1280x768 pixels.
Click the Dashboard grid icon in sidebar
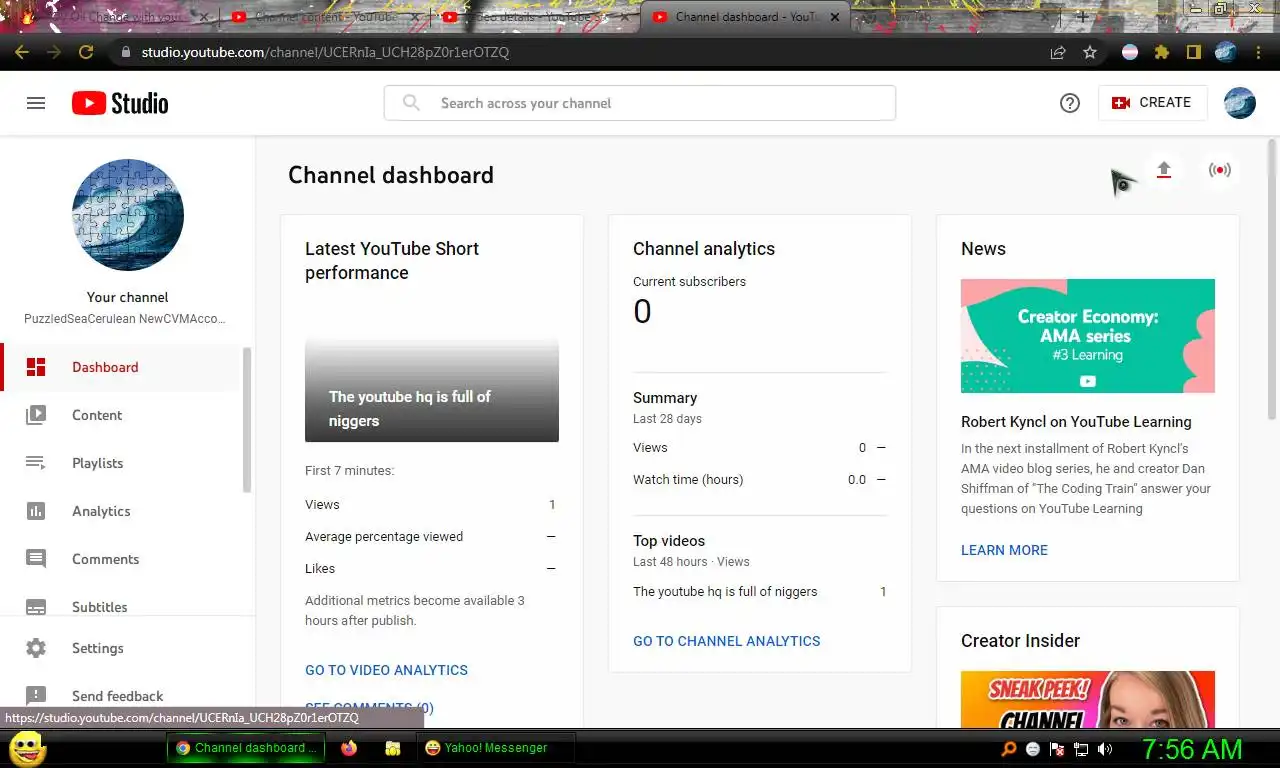pos(36,367)
